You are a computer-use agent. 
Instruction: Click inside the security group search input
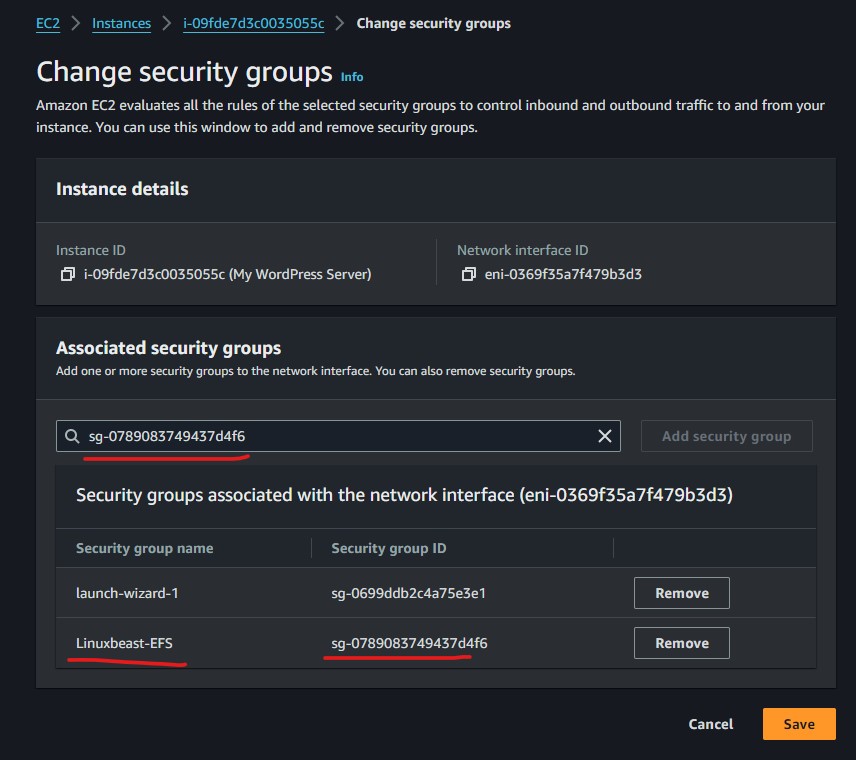point(300,436)
